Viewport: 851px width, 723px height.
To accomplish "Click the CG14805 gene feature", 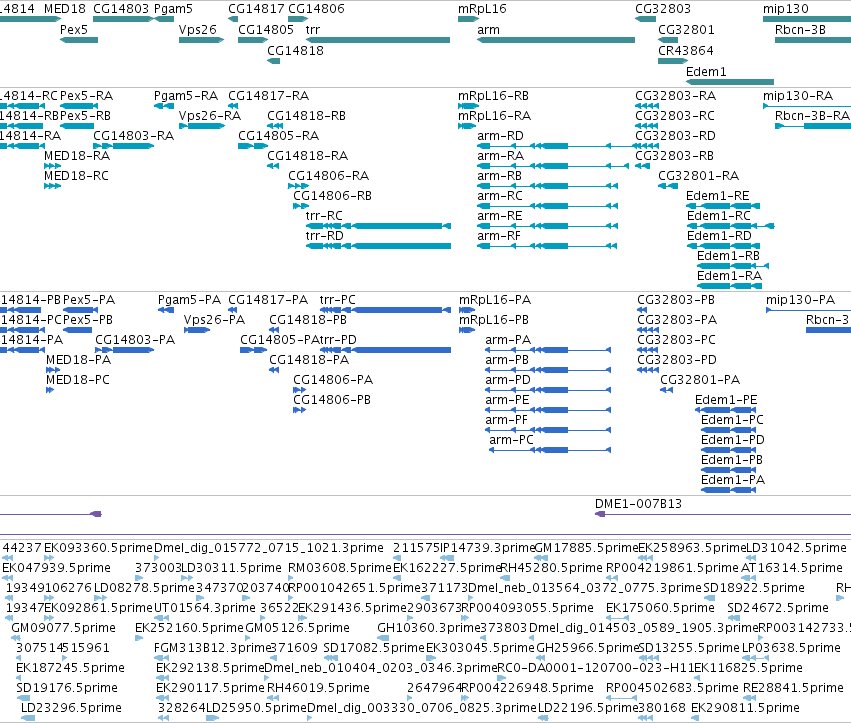I will point(253,40).
